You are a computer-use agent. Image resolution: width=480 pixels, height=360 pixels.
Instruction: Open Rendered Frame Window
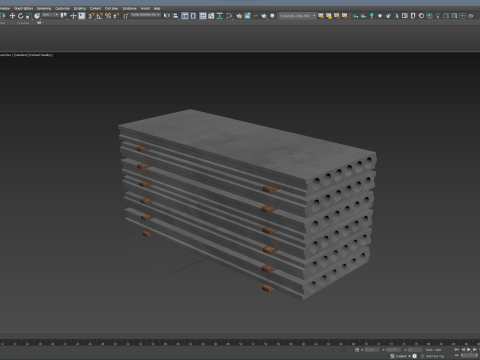point(247,16)
